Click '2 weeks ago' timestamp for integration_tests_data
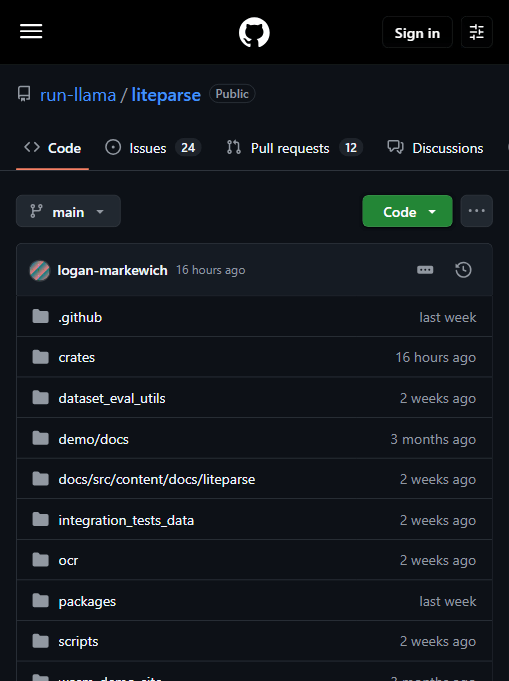Screen dimensions: 509x681 [x=438, y=520]
